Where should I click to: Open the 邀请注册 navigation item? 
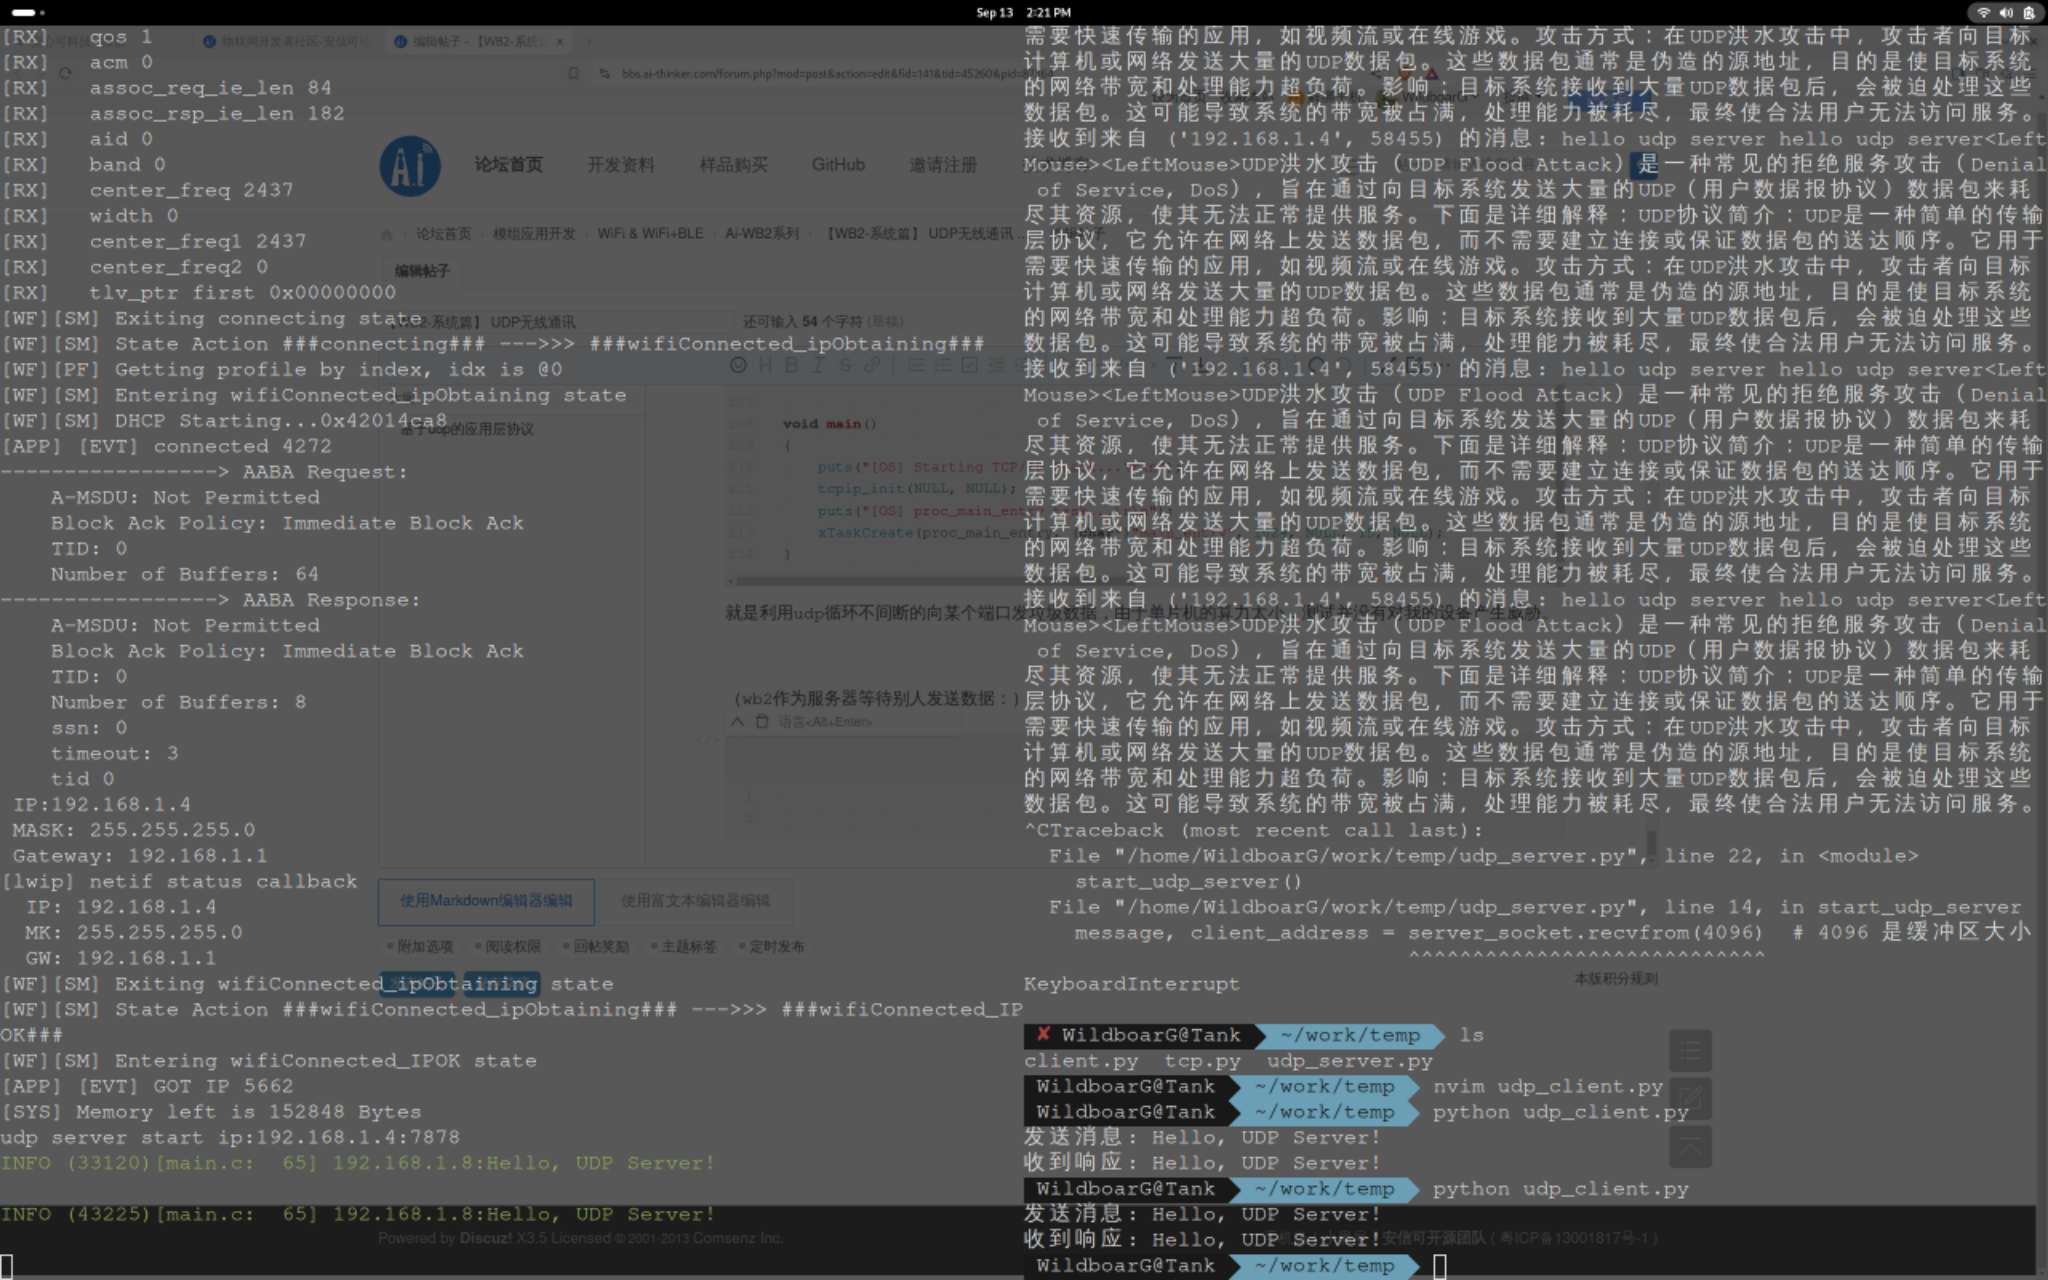click(942, 165)
